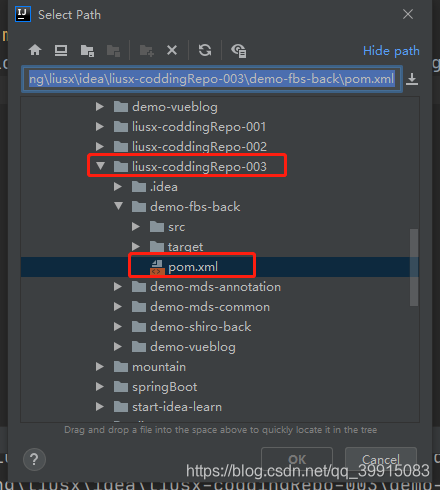The image size is (440, 490).
Task: Expand the src folder arrow
Action: tap(135, 227)
